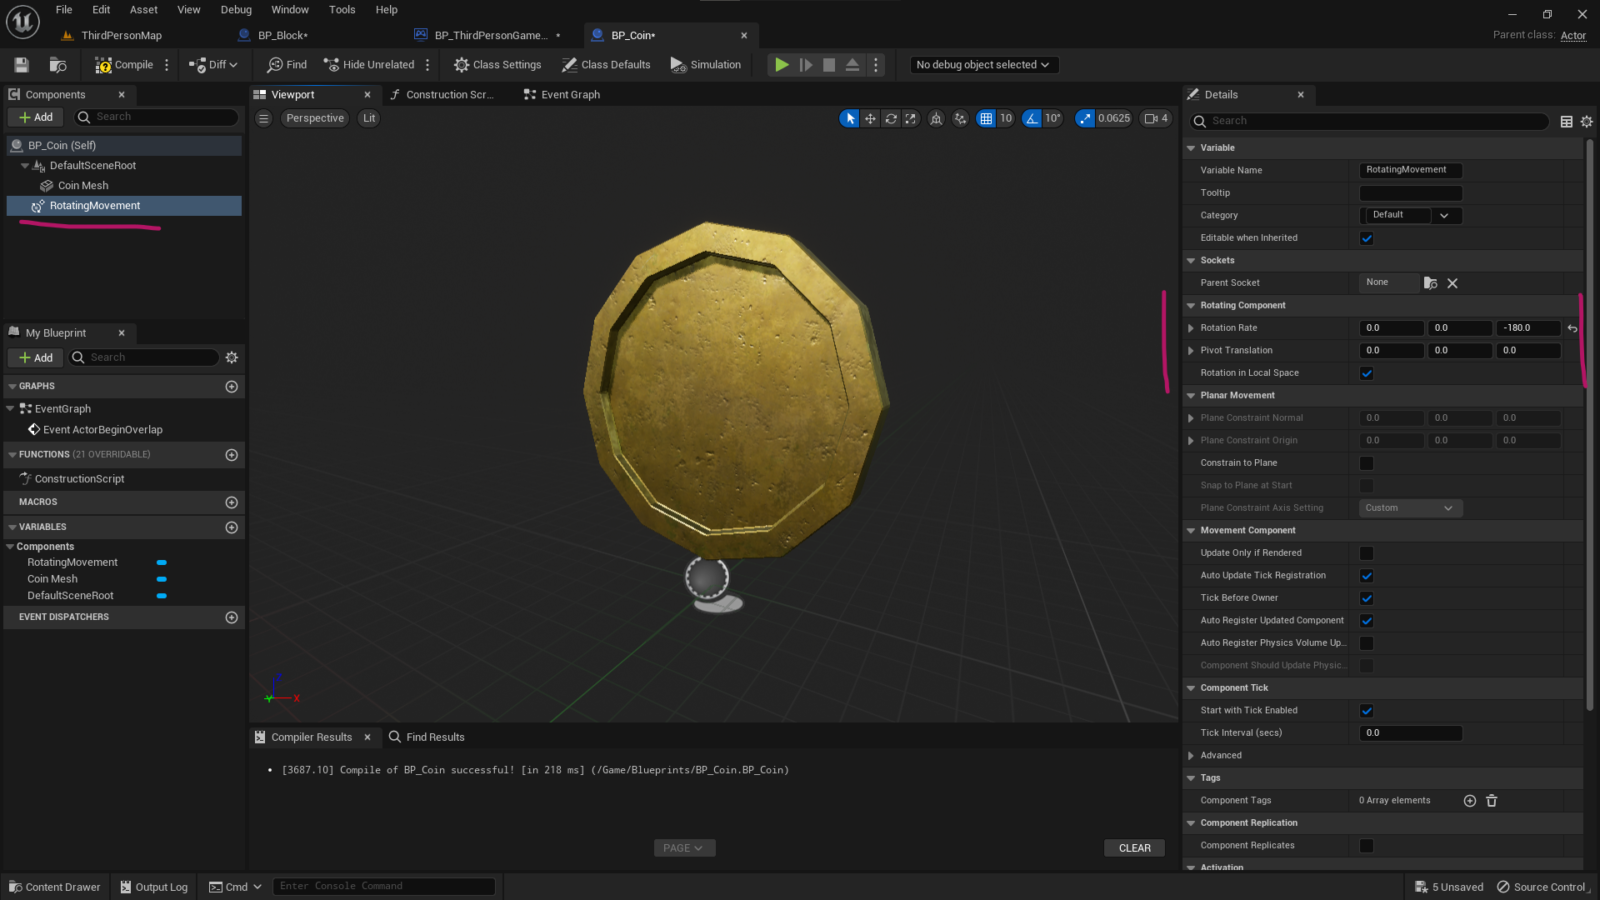Switch to the Event Graph tab
Image resolution: width=1600 pixels, height=900 pixels.
(569, 95)
